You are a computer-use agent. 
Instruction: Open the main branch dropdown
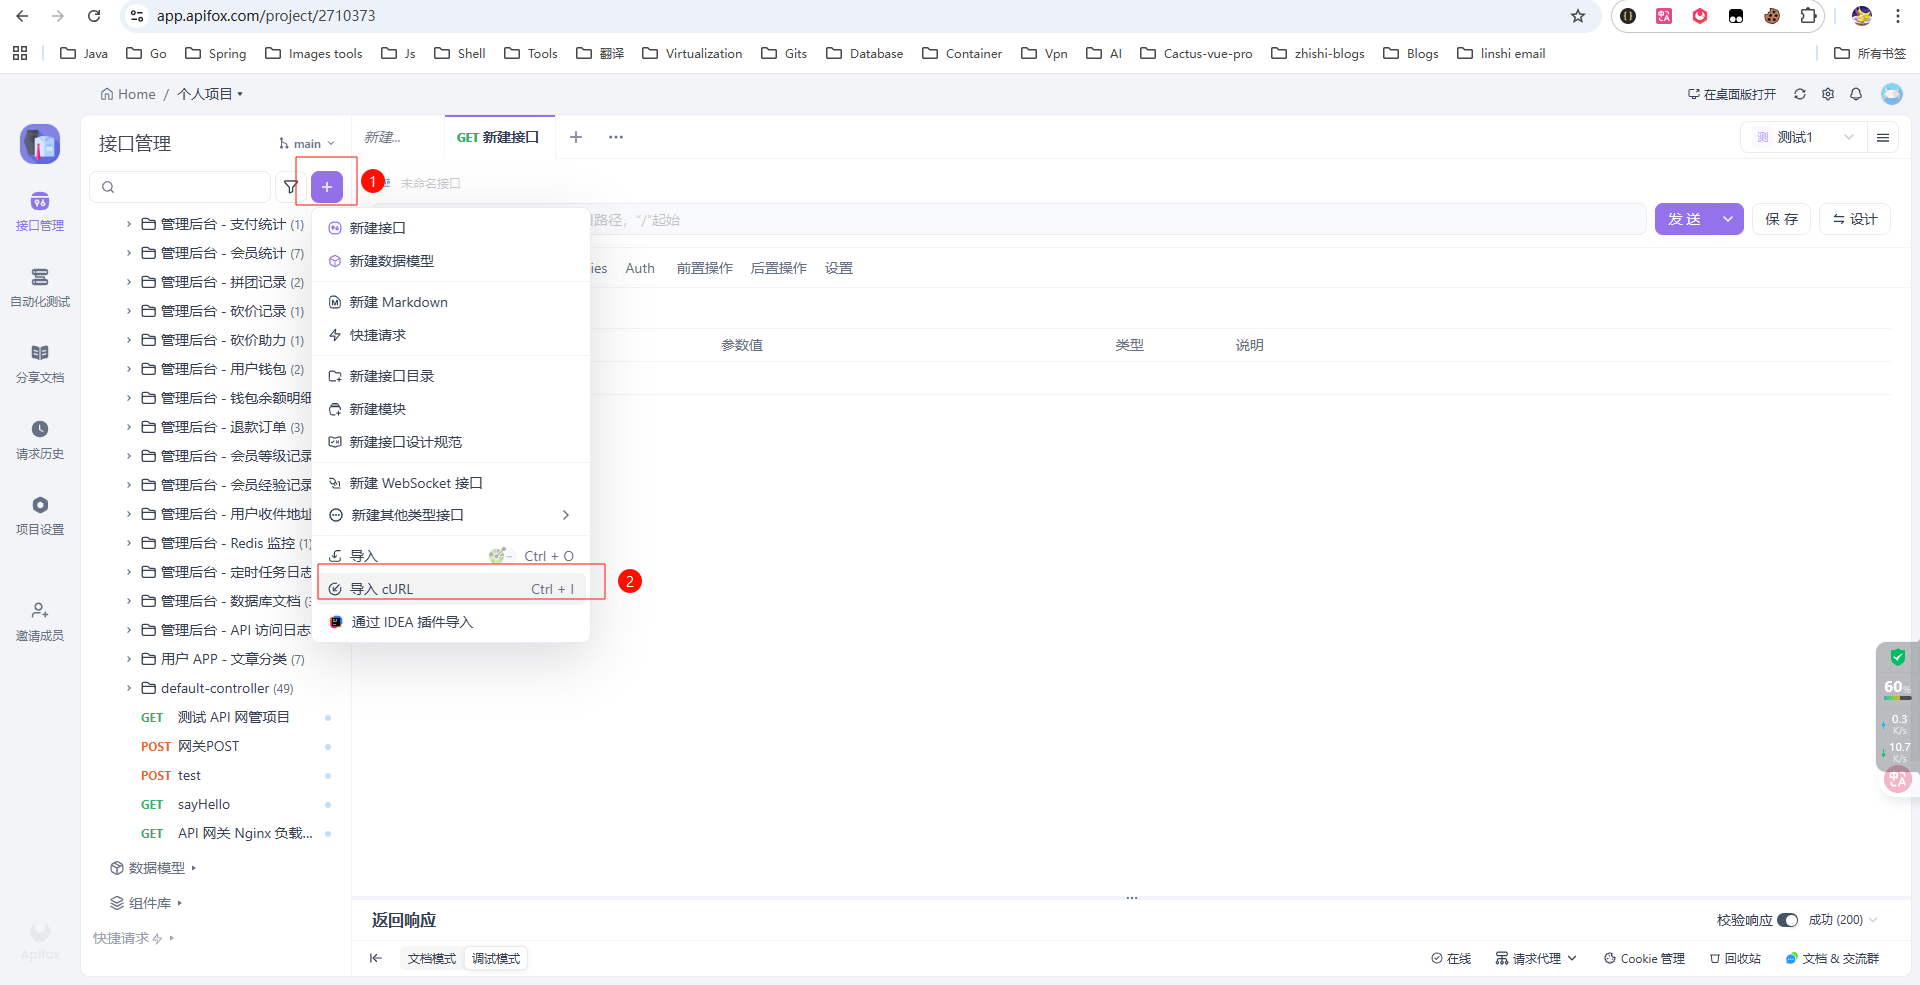307,144
